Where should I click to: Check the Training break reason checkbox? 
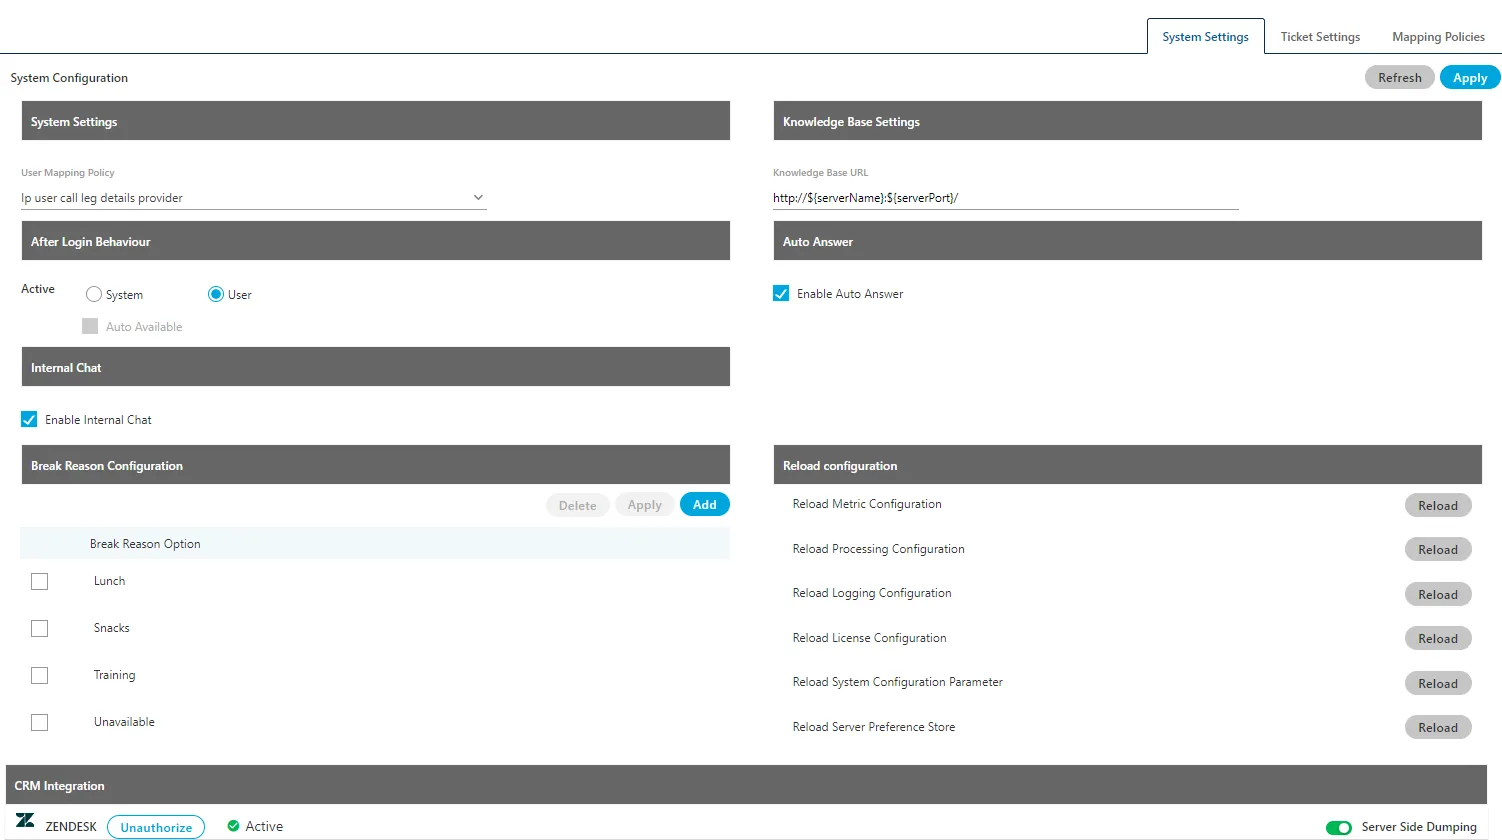pyautogui.click(x=40, y=676)
